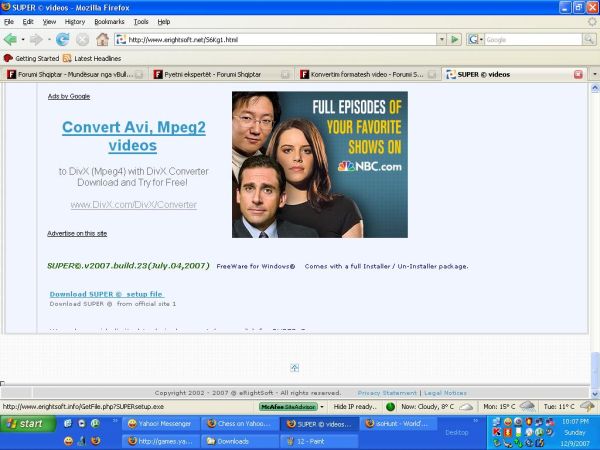The height and width of the screenshot is (450, 600).
Task: Close the SUPER © videos tab
Action: point(578,74)
